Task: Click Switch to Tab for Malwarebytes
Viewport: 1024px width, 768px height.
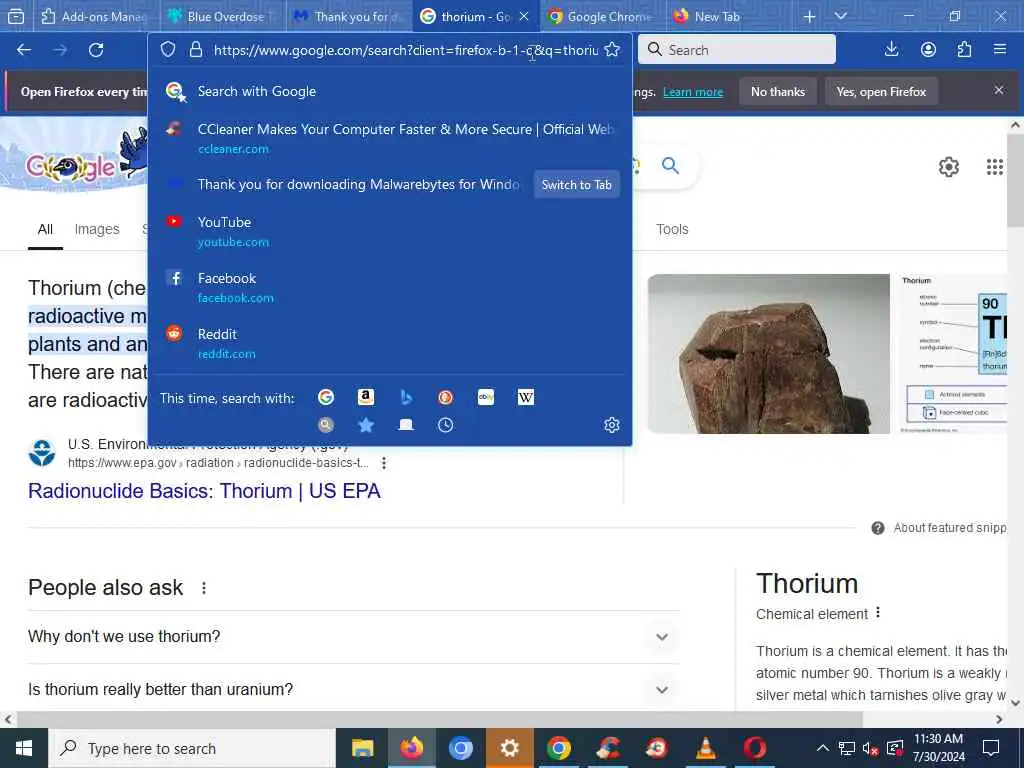Action: [x=577, y=185]
